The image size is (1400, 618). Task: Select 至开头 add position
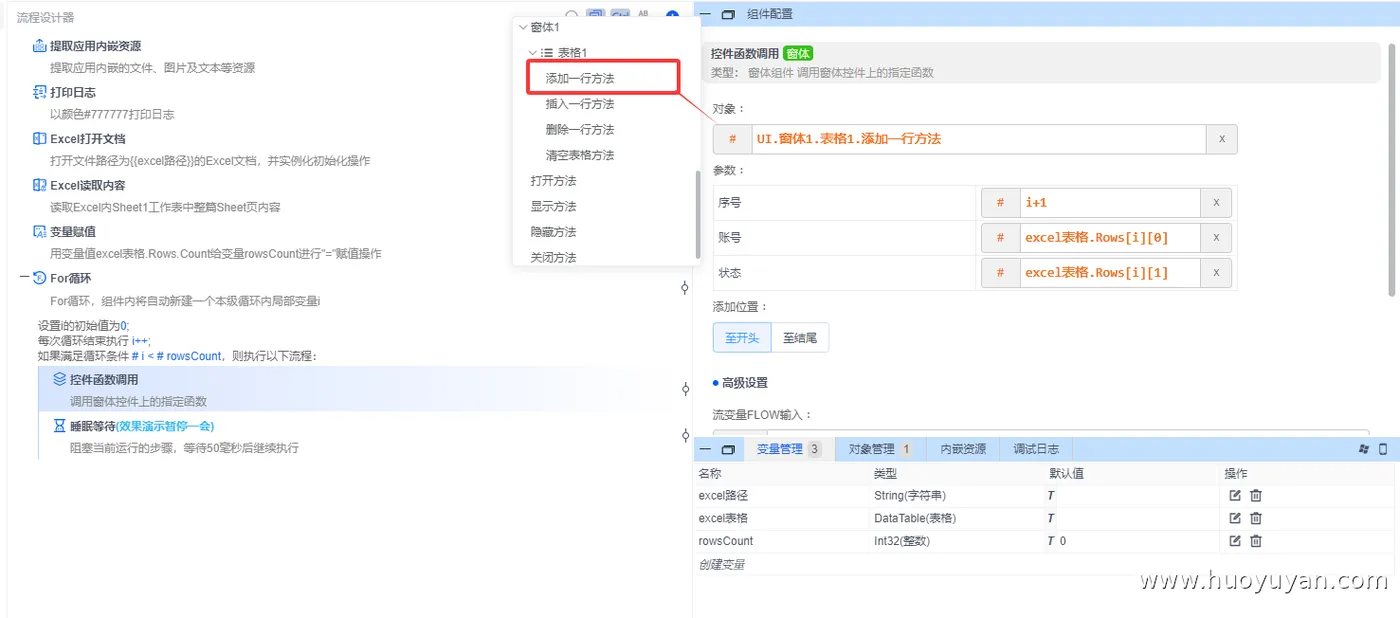[742, 338]
